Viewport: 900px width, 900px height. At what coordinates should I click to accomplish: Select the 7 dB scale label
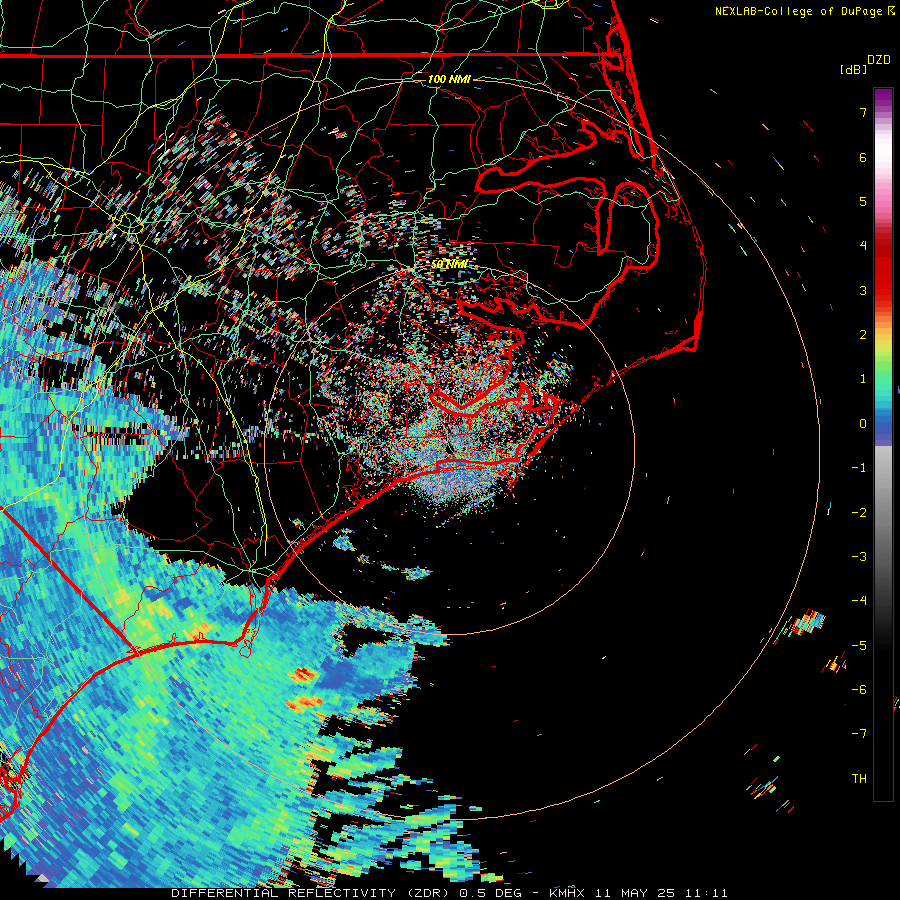tap(863, 112)
